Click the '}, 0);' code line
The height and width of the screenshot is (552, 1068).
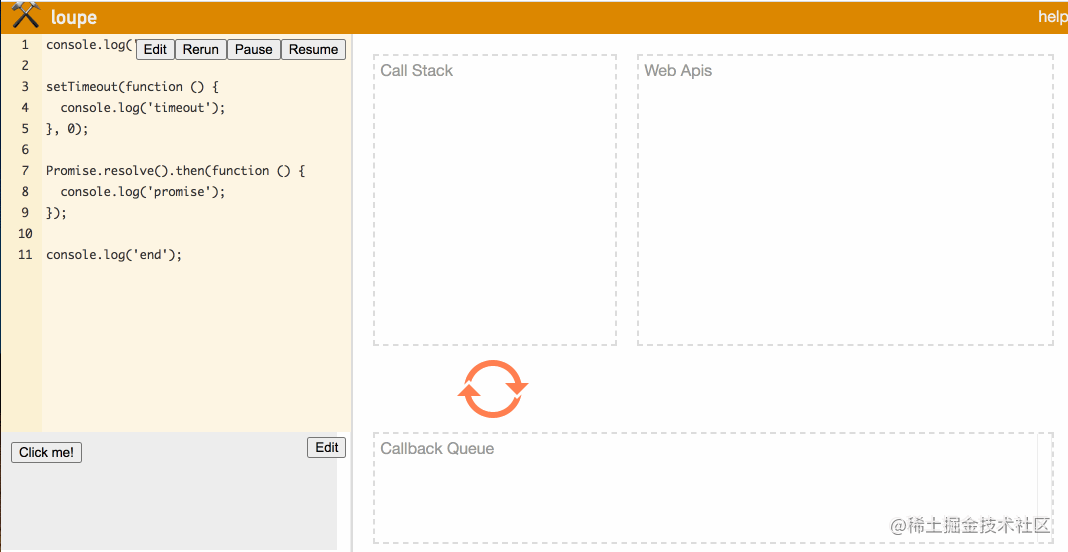tap(67, 129)
